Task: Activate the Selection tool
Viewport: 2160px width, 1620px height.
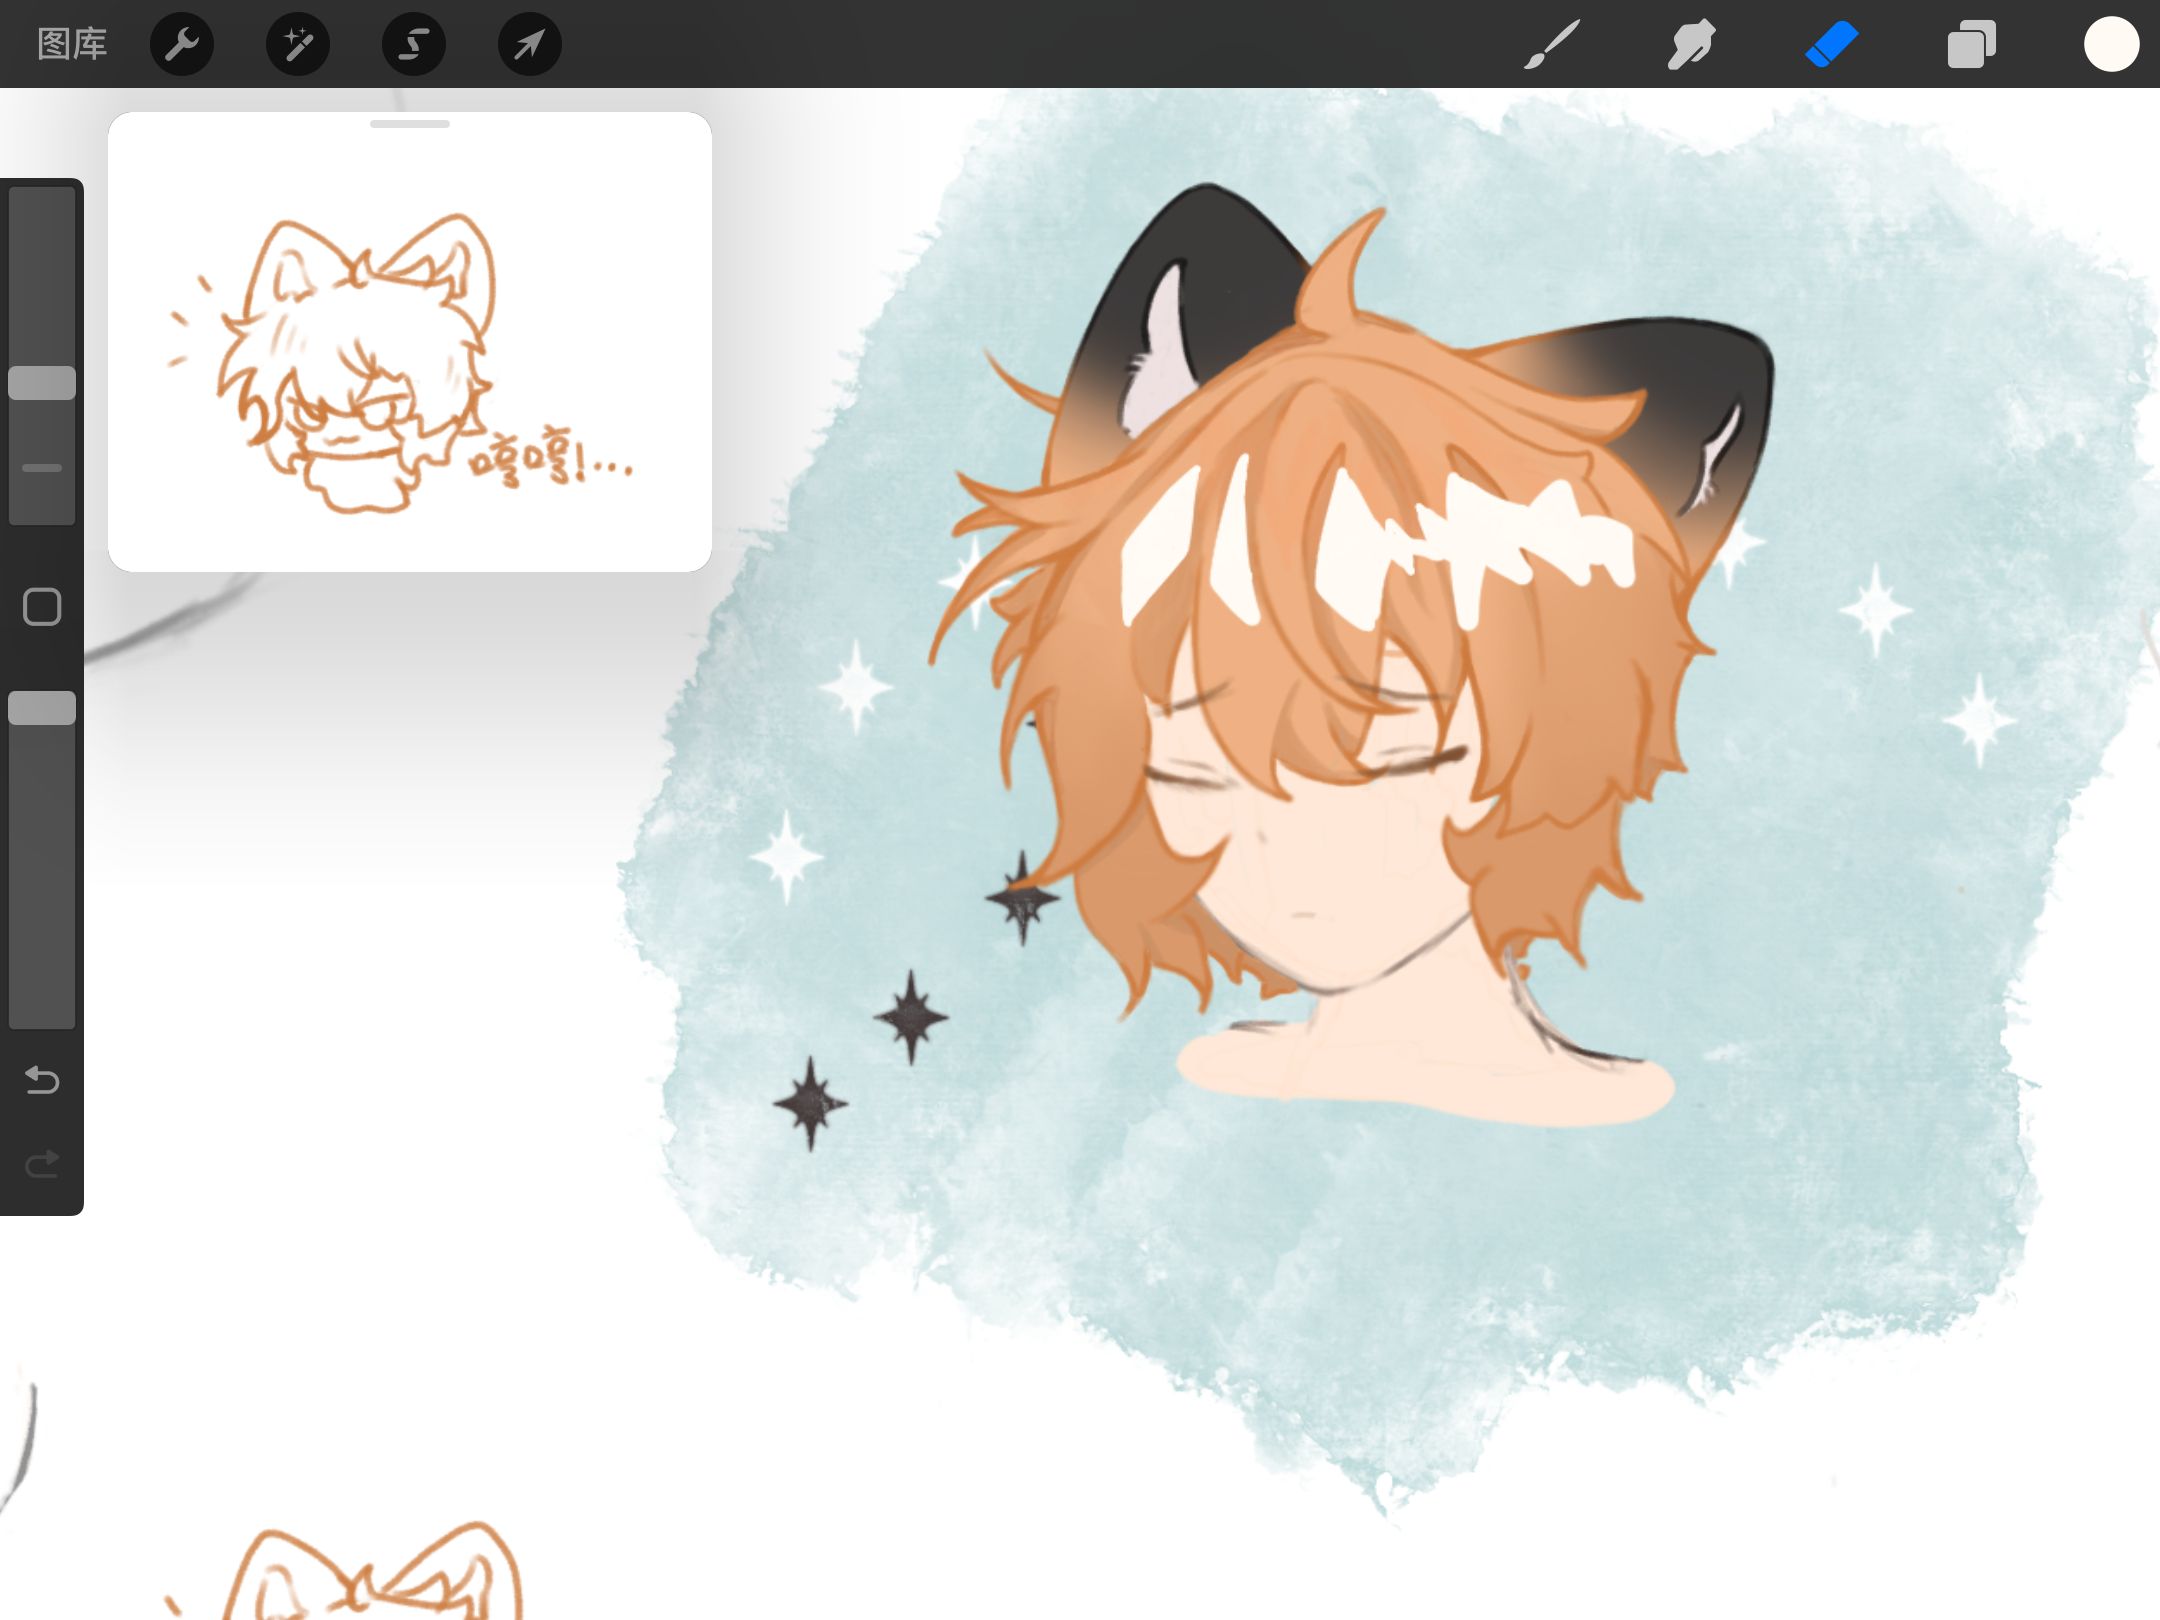Action: tap(414, 44)
